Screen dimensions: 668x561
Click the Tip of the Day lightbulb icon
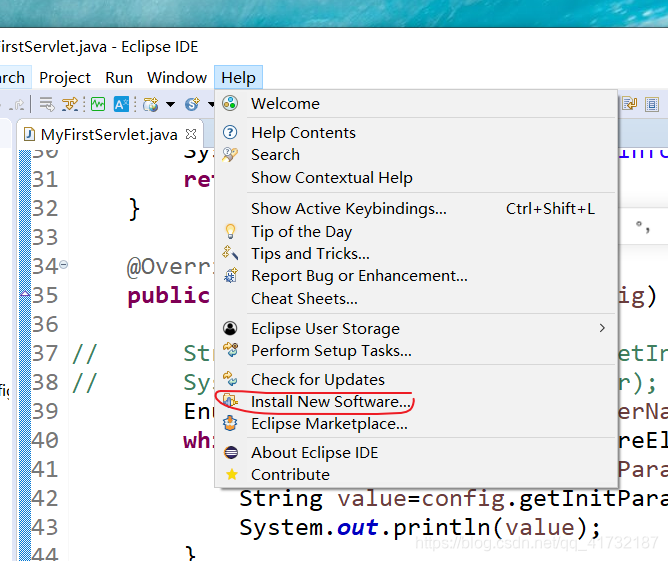[x=230, y=231]
